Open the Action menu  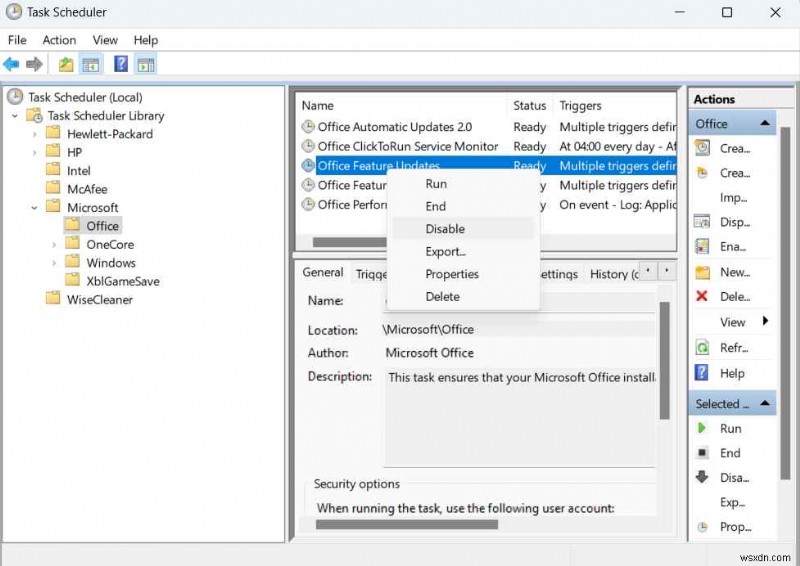[59, 40]
